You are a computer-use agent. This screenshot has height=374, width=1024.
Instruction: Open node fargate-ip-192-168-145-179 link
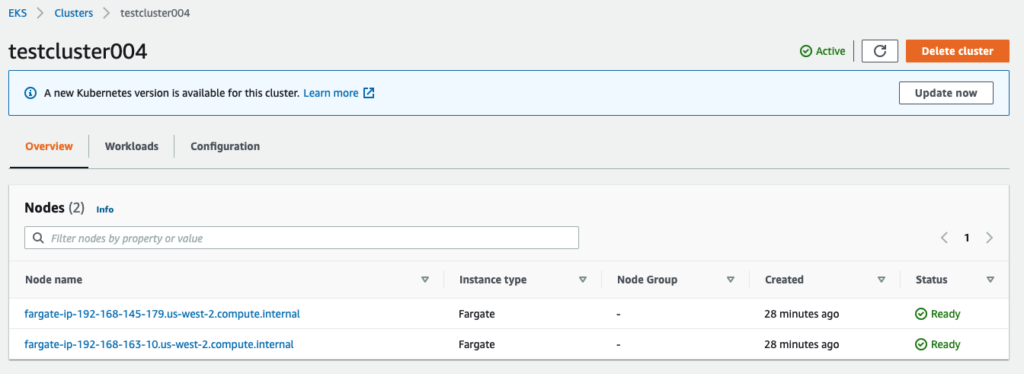click(x=162, y=314)
